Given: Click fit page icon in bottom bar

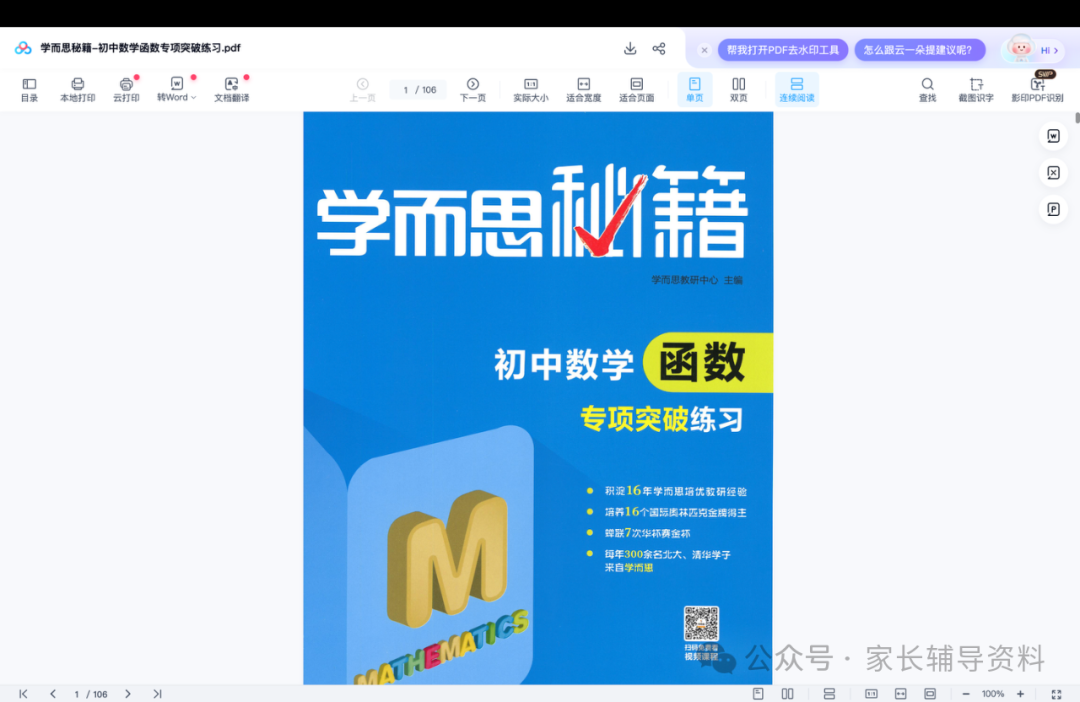Looking at the screenshot, I should point(930,694).
